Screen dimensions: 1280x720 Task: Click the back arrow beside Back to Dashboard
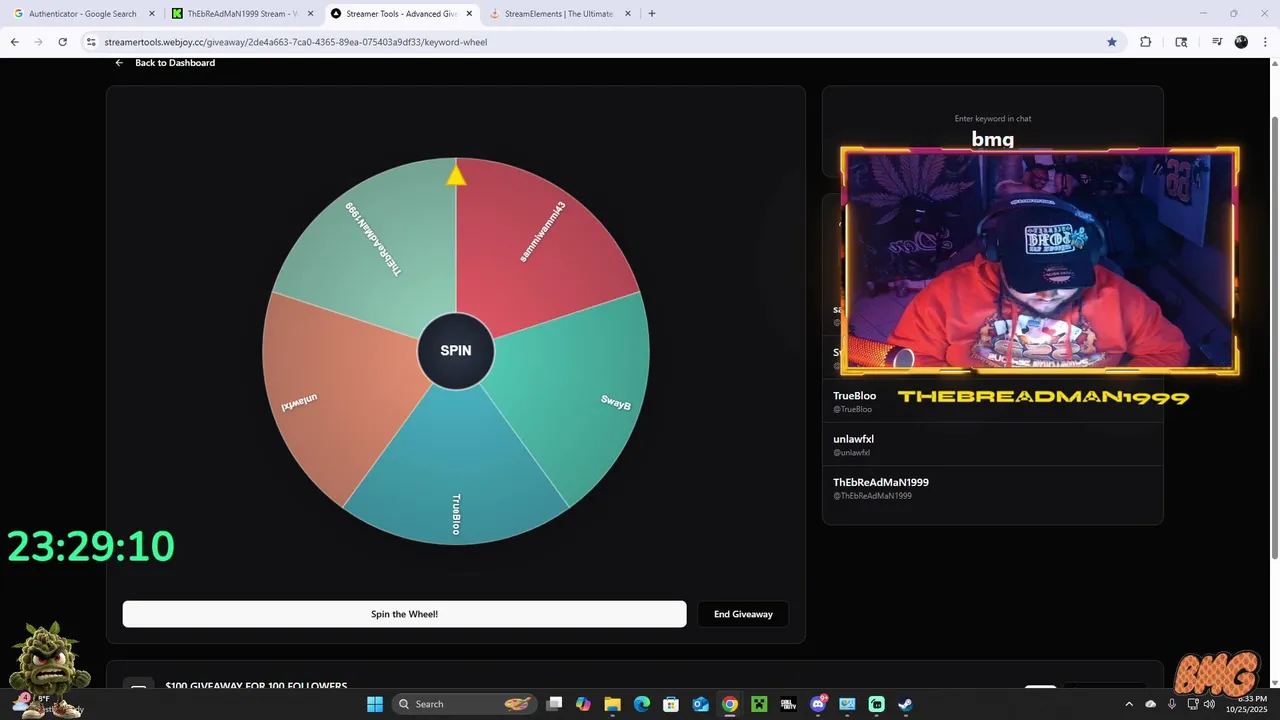[x=119, y=63]
